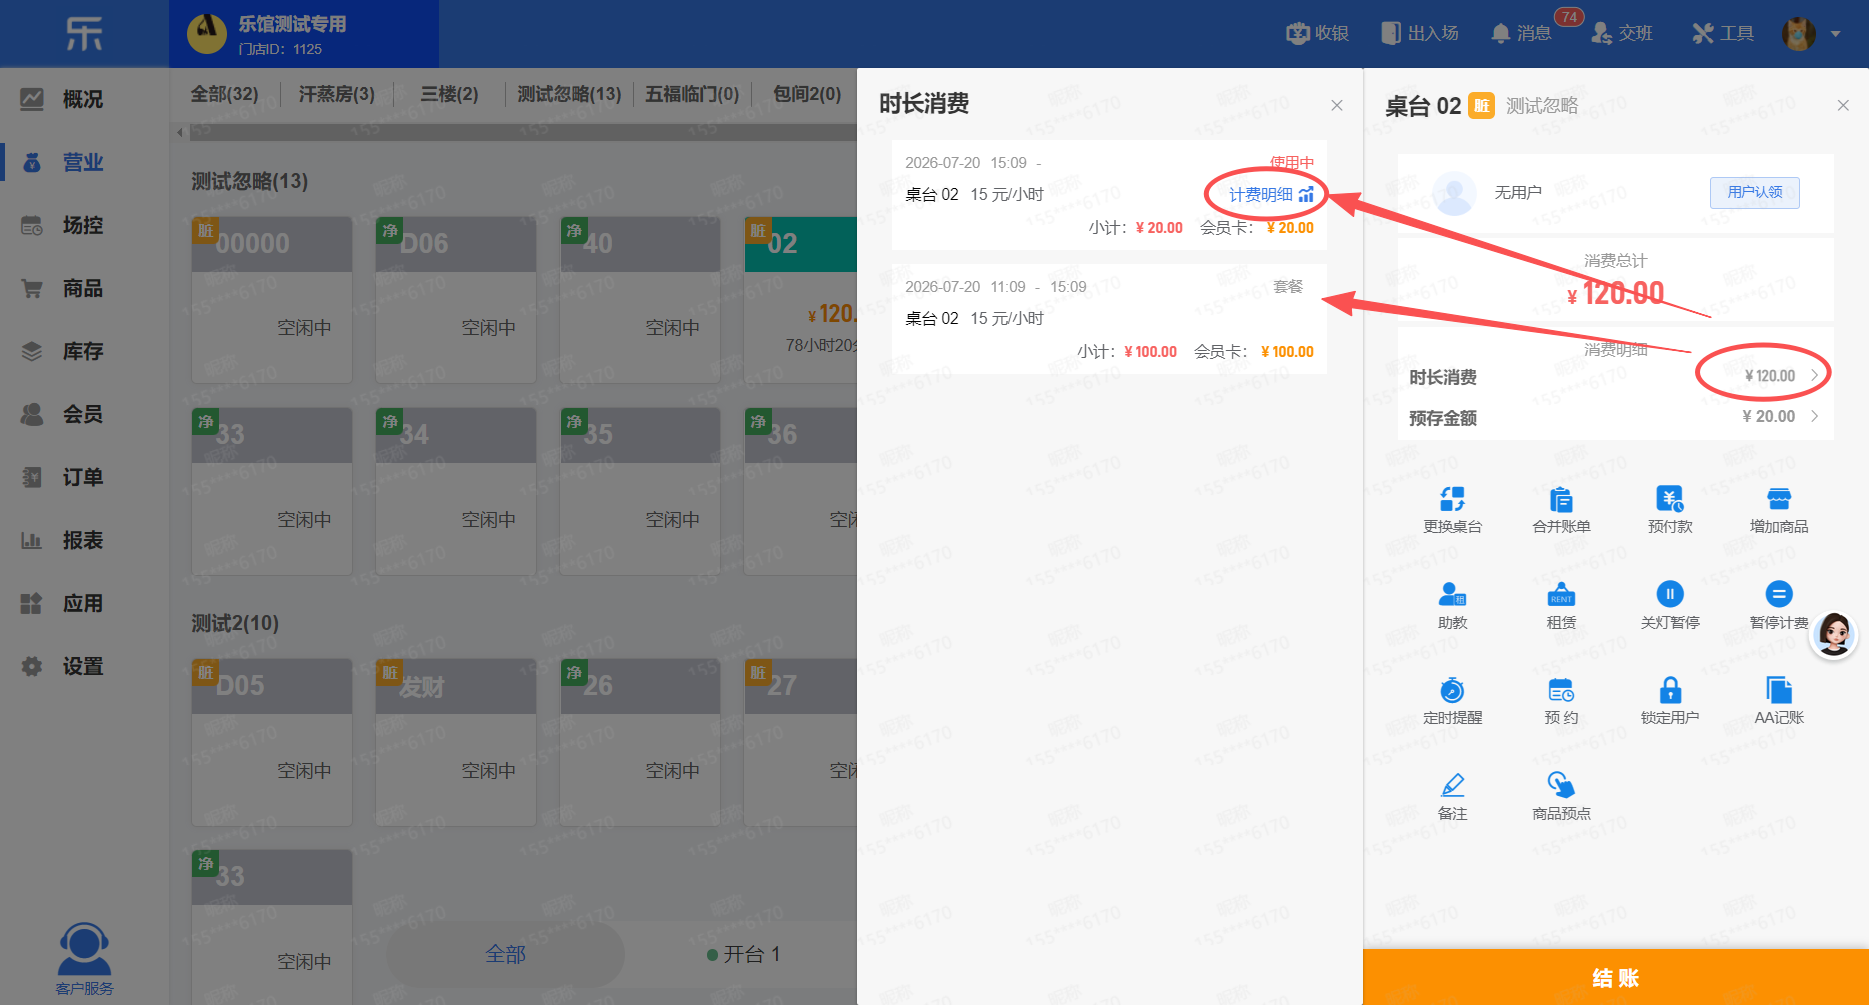Screen dimensions: 1869x1005
Task: Open 场控 in the sidebar
Action: [x=84, y=225]
